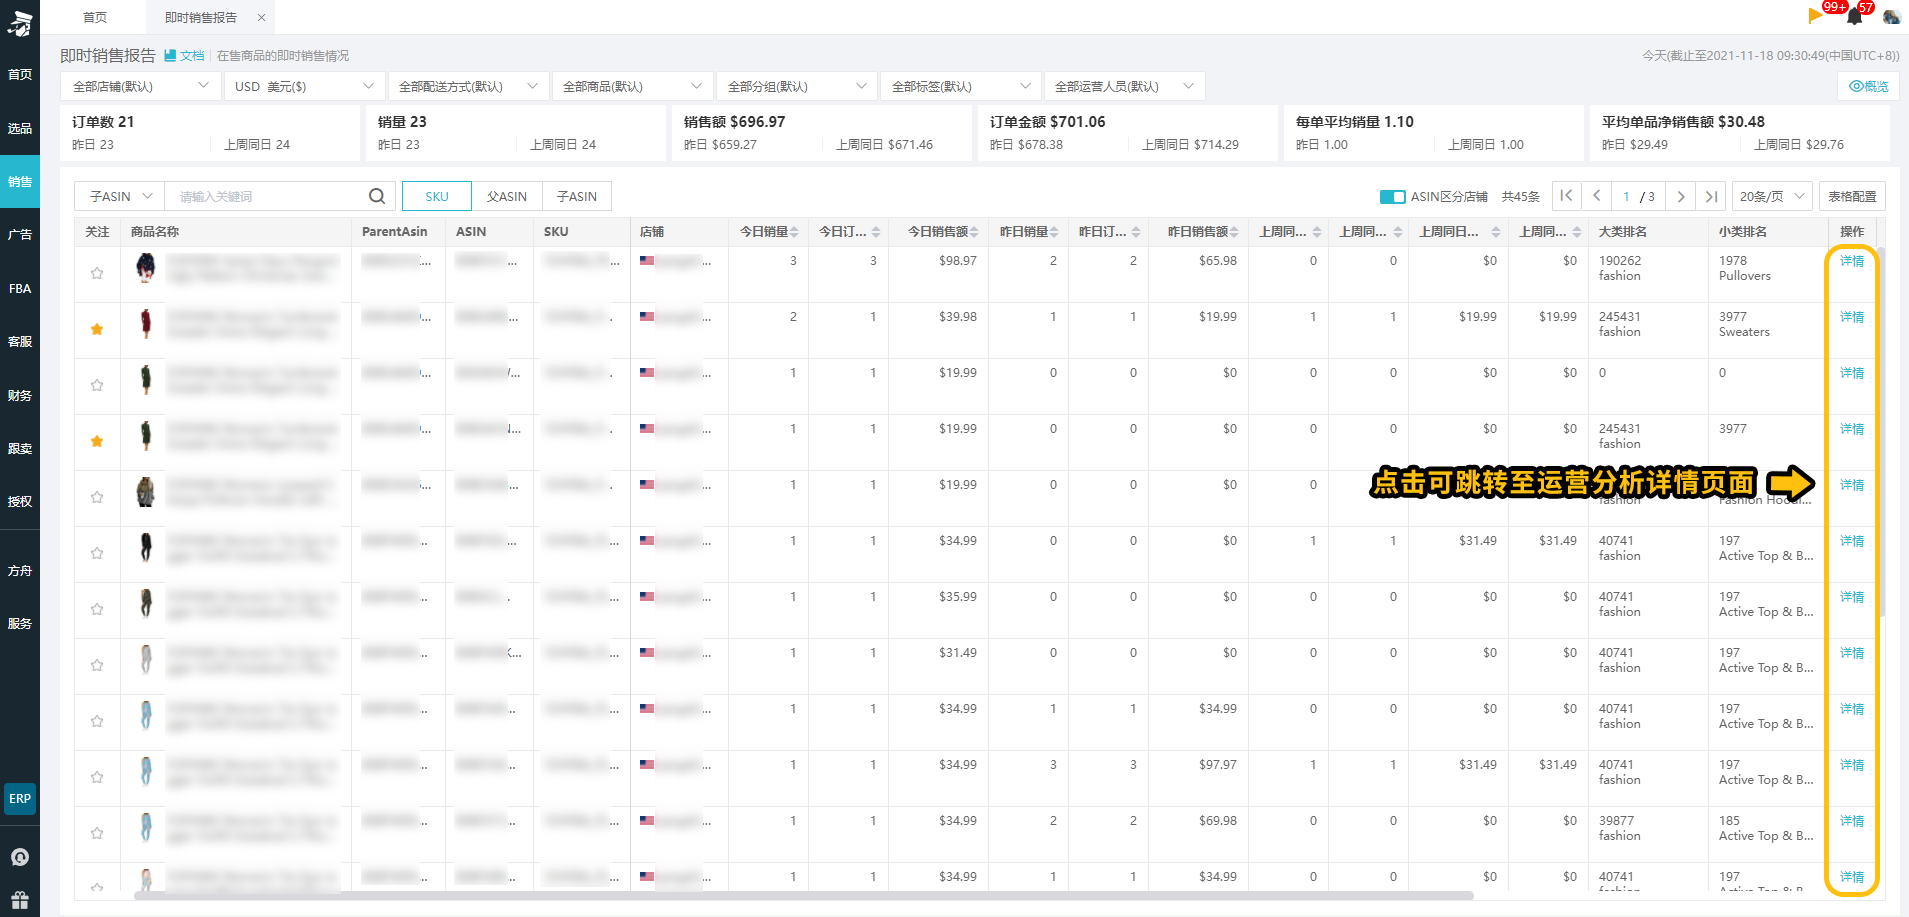Open 详情 for the $98.97 row
The width and height of the screenshot is (1909, 917).
click(1852, 261)
